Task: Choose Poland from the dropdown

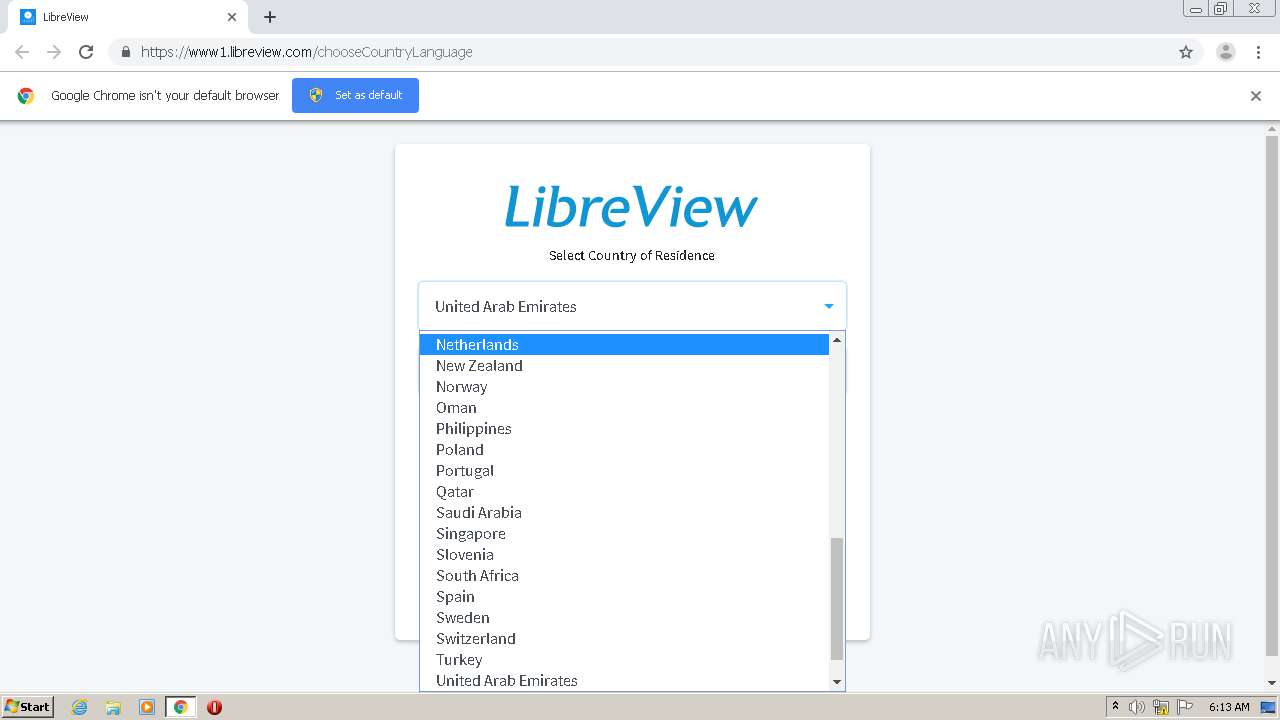Action: point(624,449)
